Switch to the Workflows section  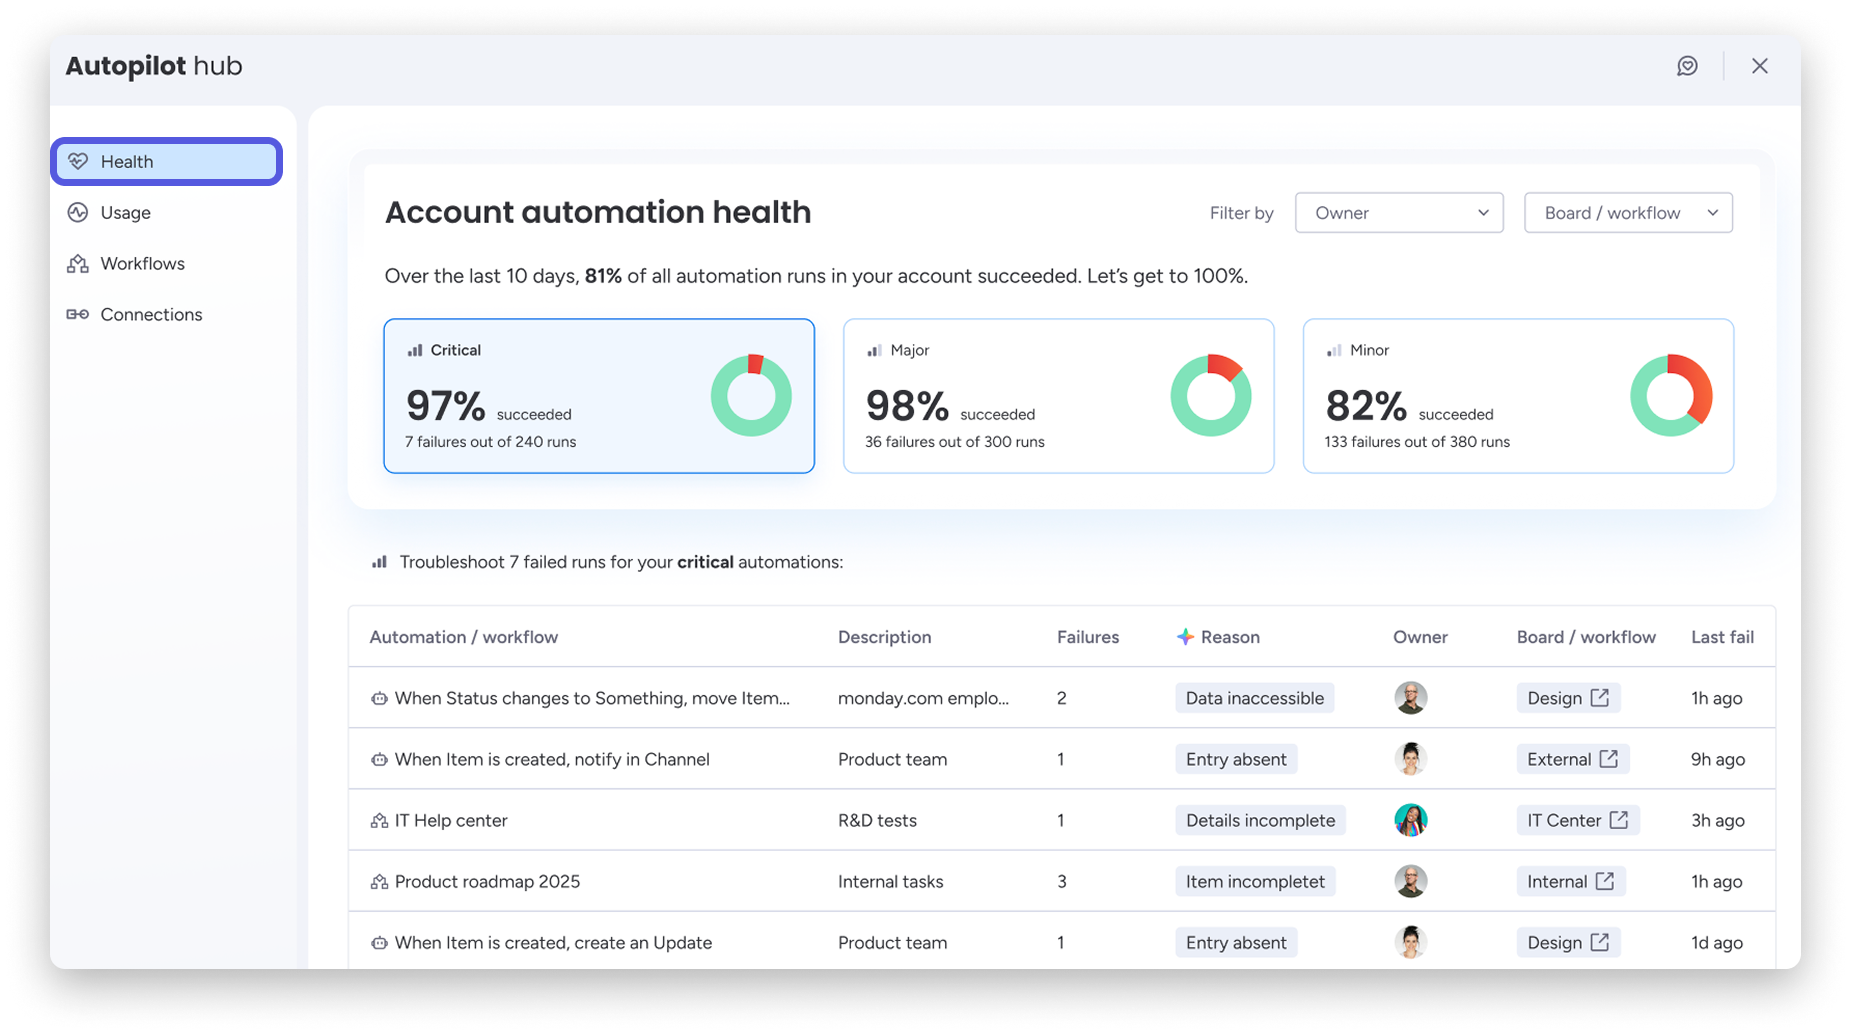142,263
